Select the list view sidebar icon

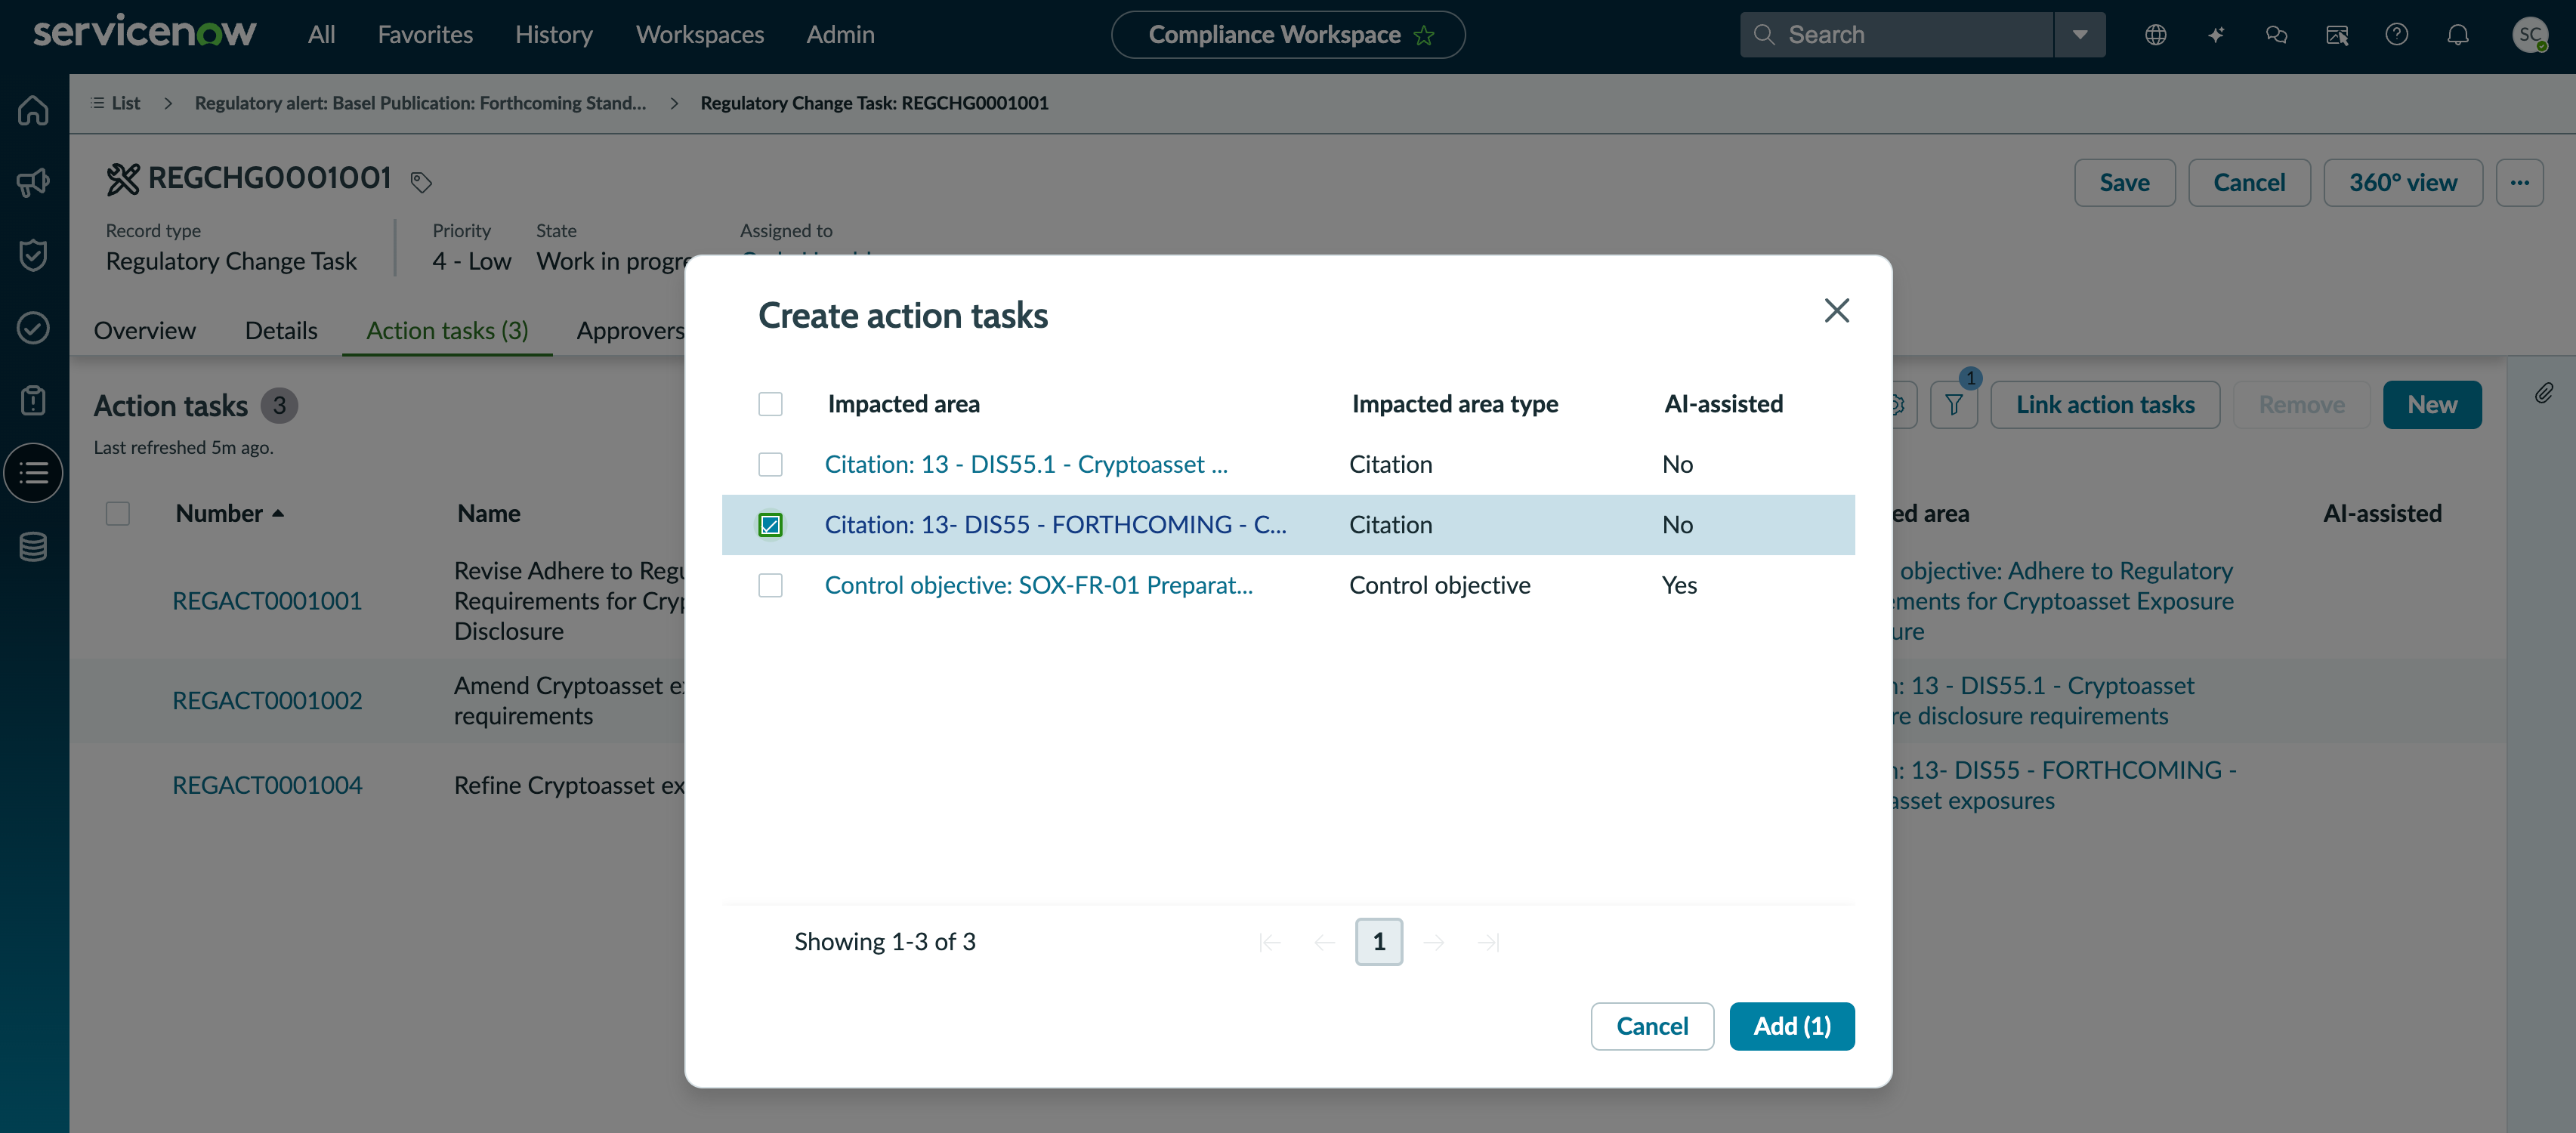point(33,473)
